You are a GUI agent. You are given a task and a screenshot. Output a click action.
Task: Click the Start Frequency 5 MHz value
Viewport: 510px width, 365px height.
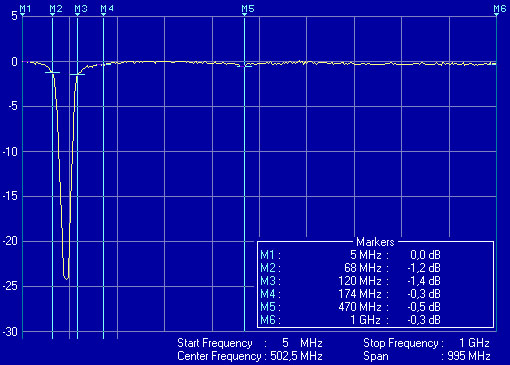tap(302, 343)
